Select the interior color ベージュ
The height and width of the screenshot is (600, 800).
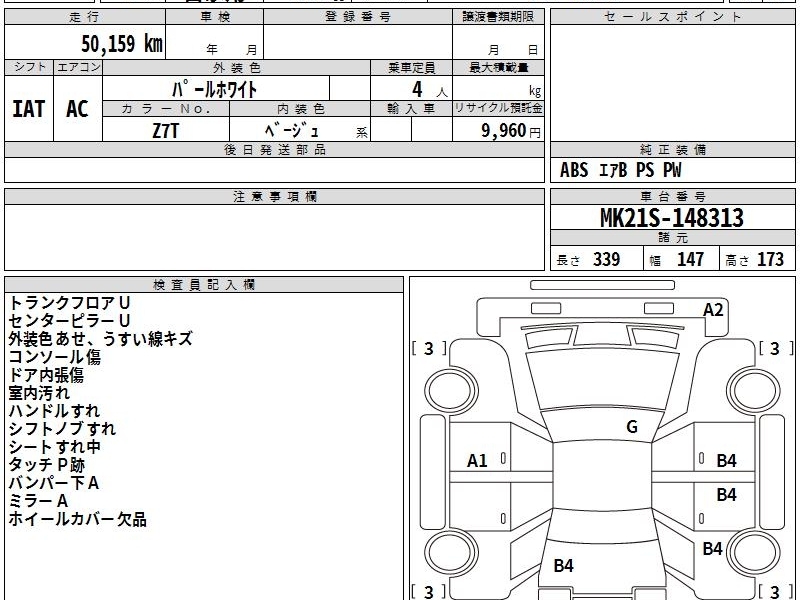(x=292, y=130)
